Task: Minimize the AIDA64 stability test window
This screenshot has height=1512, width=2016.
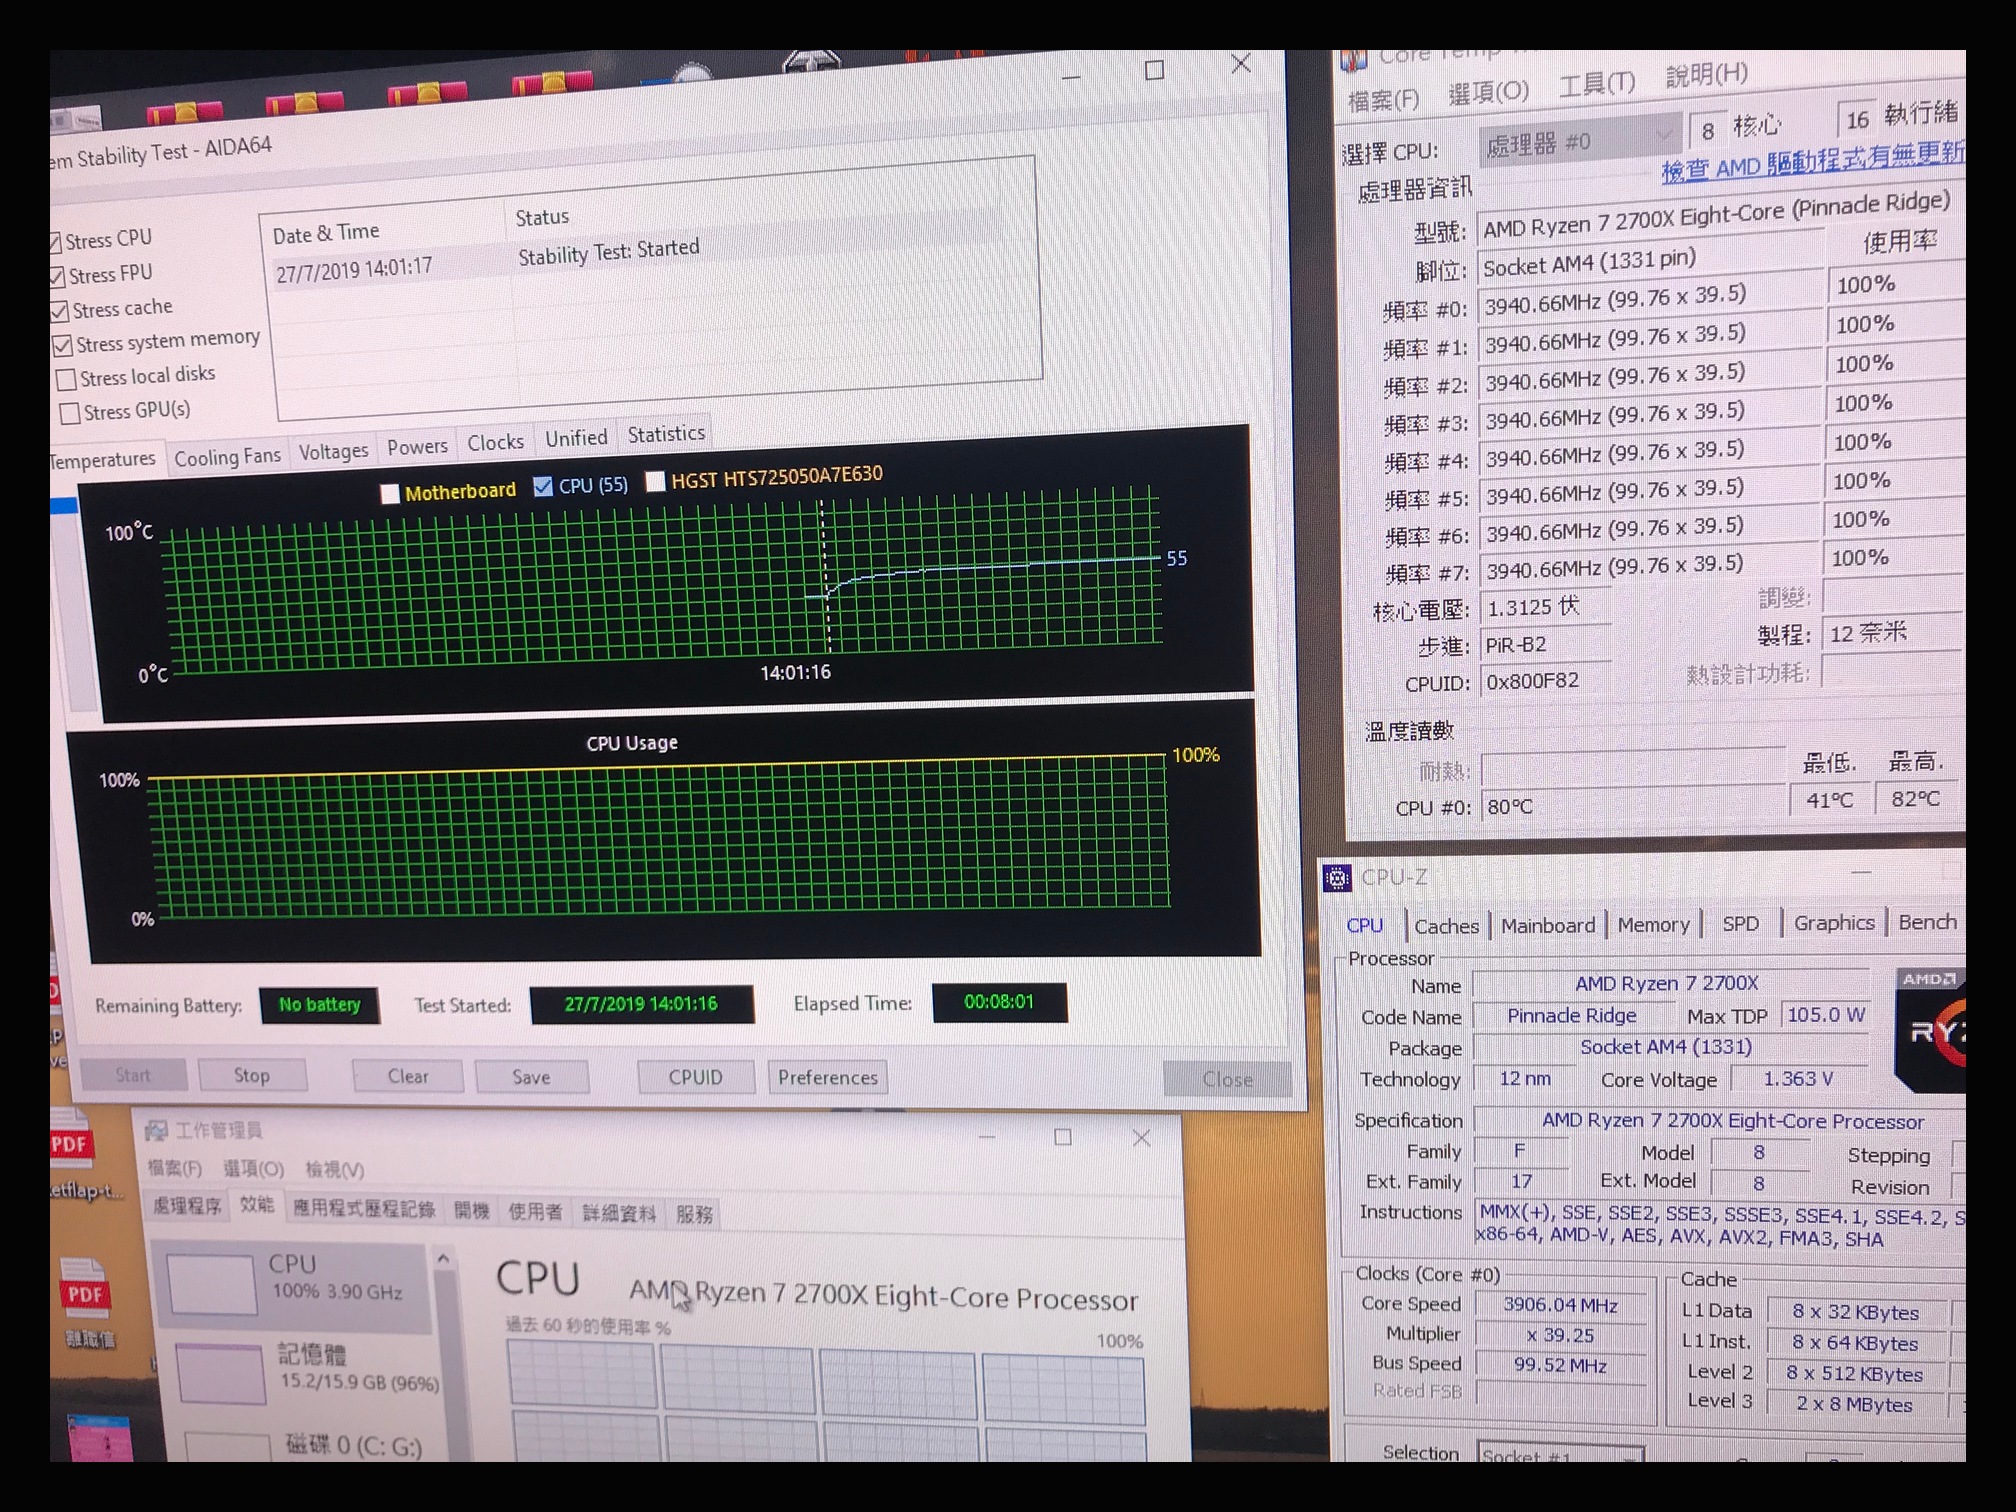Action: [1071, 76]
